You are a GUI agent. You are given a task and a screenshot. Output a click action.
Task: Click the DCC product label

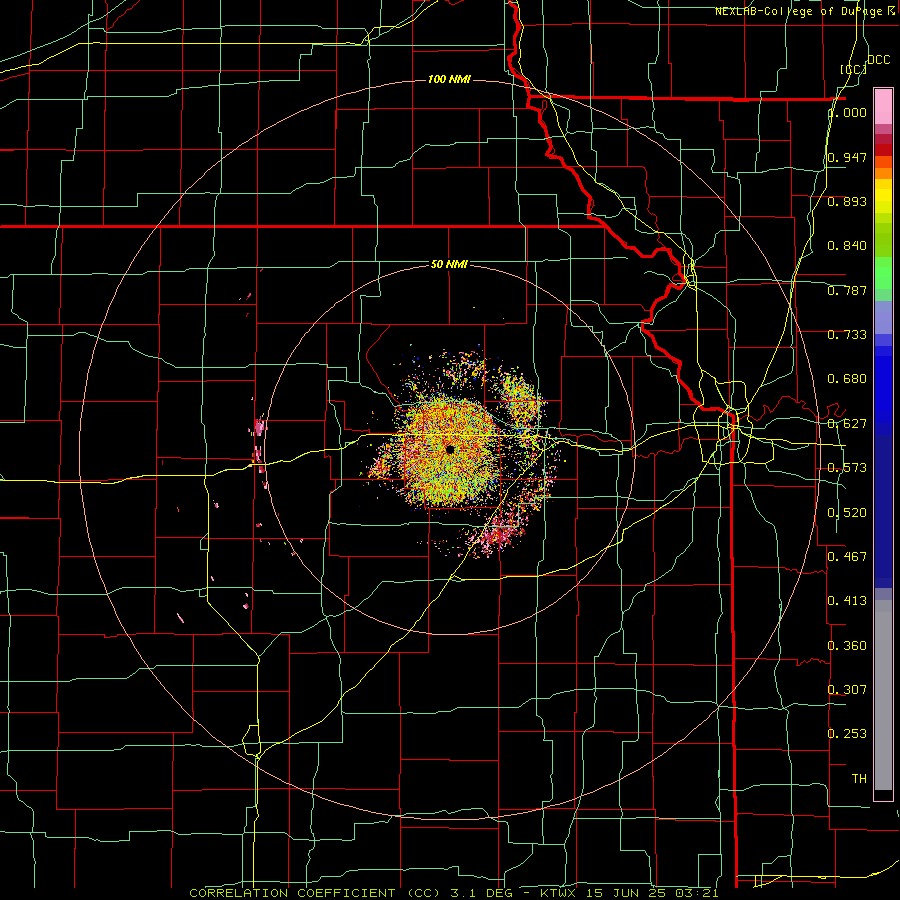[878, 60]
